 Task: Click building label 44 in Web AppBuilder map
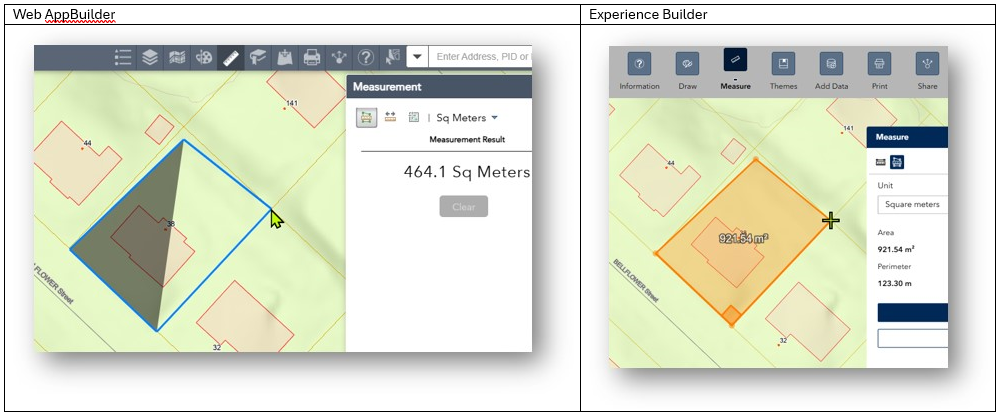tap(87, 143)
